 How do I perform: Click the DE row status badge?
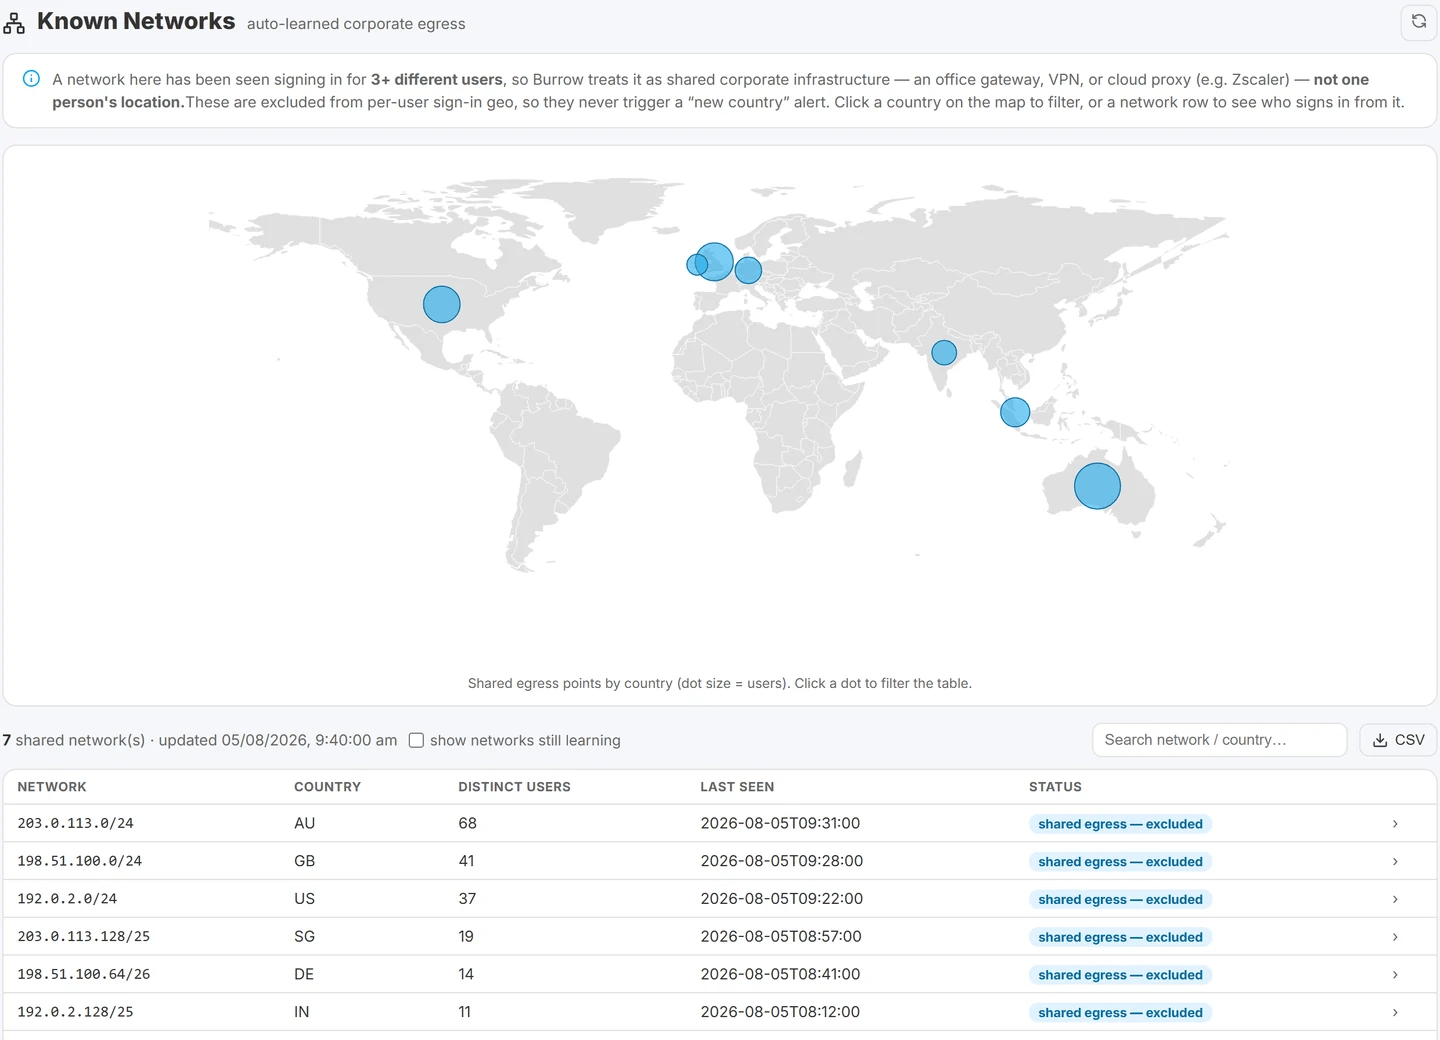(1120, 975)
